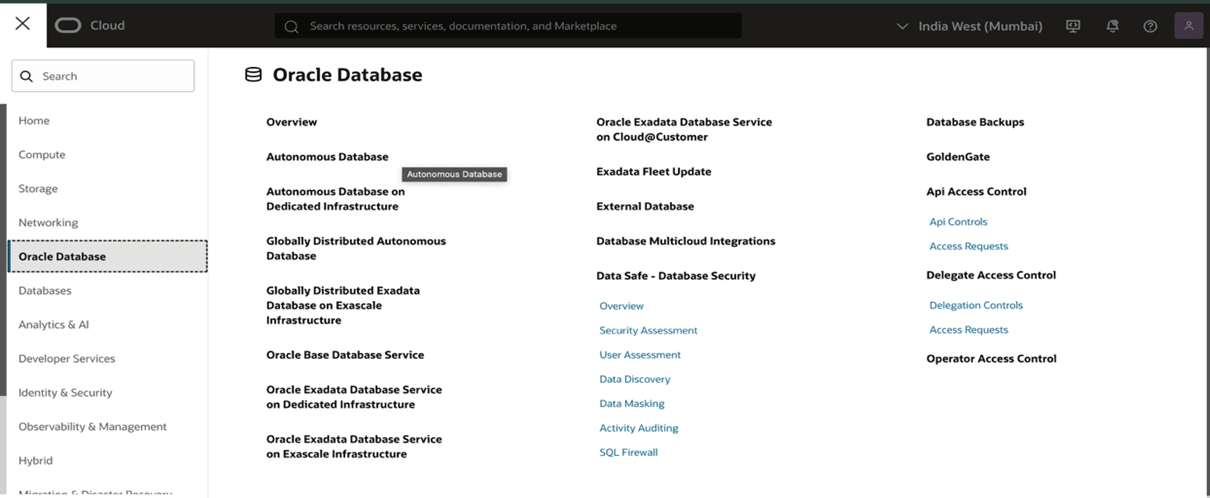Select Databases in the sidebar menu

pos(45,290)
